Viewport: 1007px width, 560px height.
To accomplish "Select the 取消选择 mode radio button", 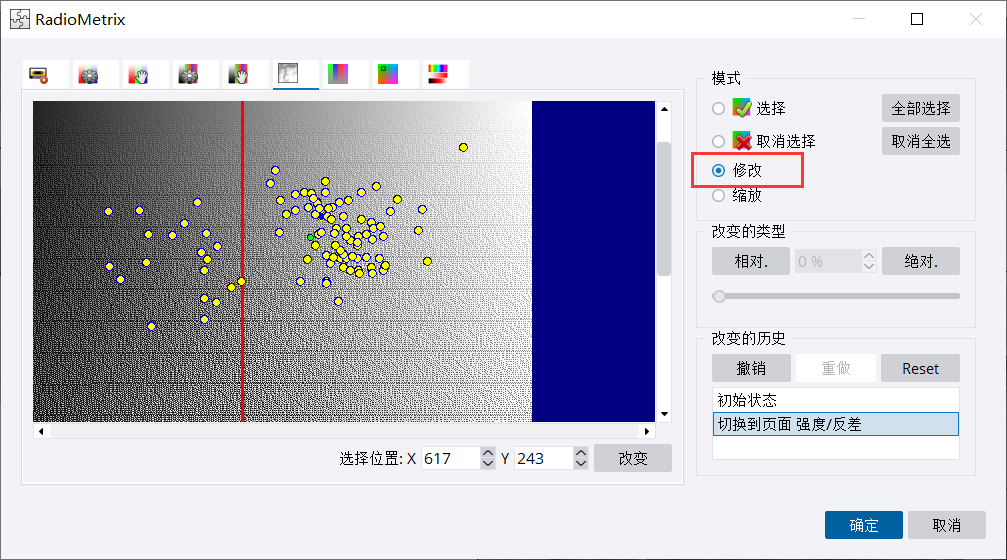I will [x=718, y=141].
